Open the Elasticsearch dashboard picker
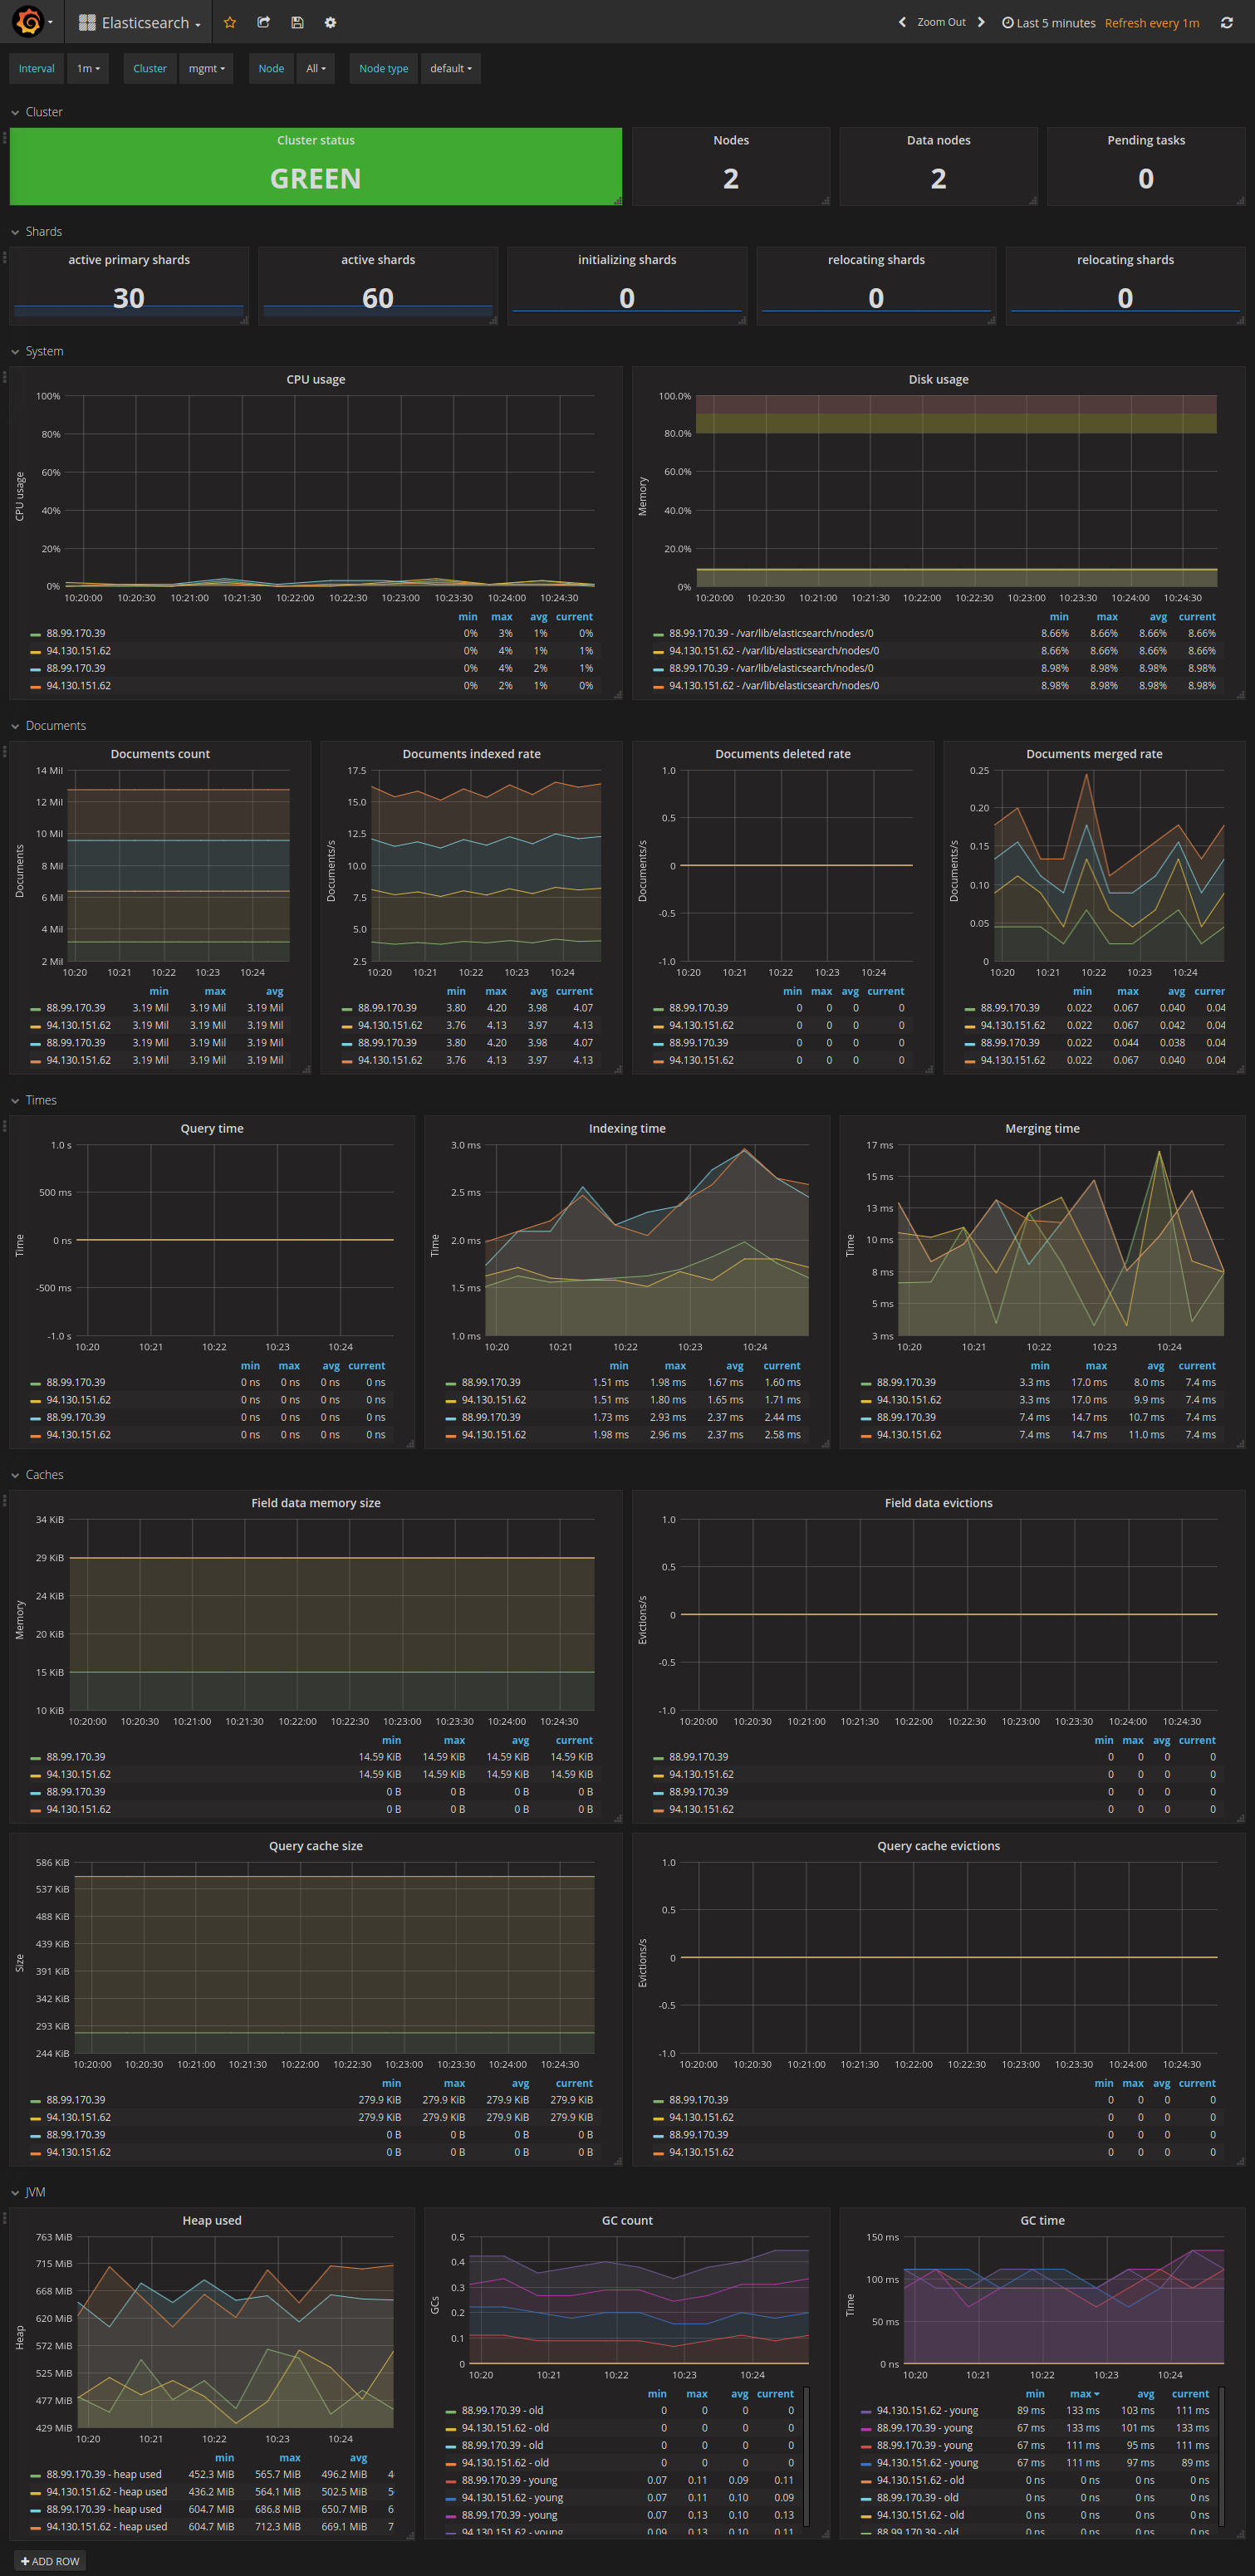 (x=139, y=22)
